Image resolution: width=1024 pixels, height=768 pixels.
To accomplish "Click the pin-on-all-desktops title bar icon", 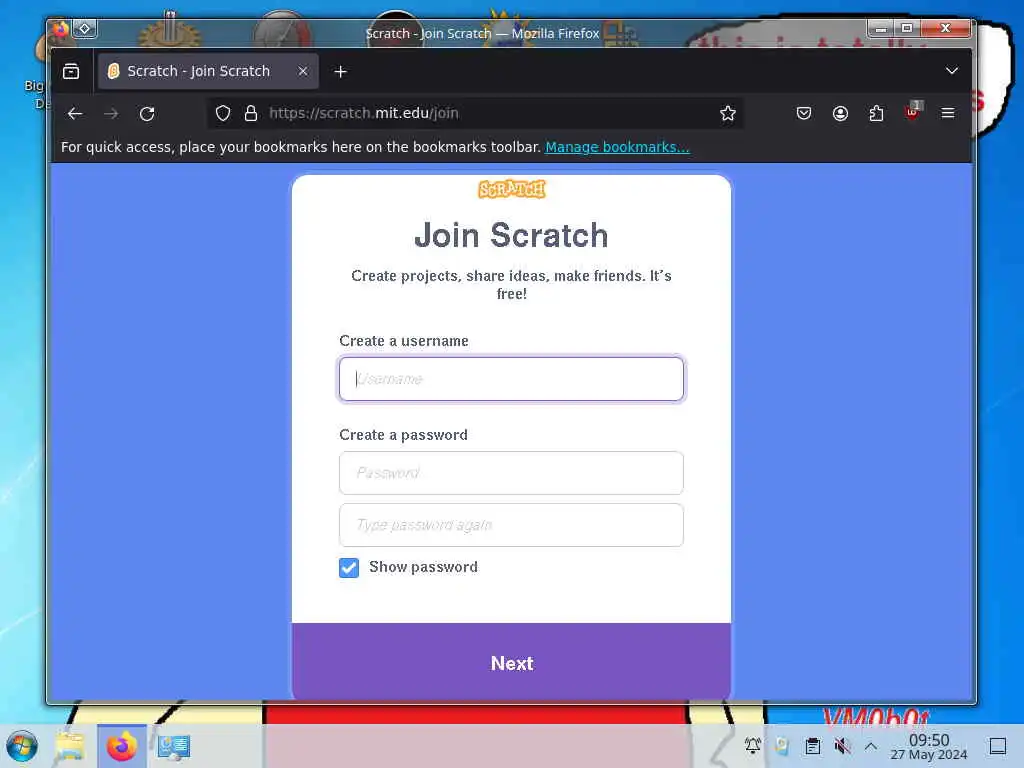I will pyautogui.click(x=84, y=29).
